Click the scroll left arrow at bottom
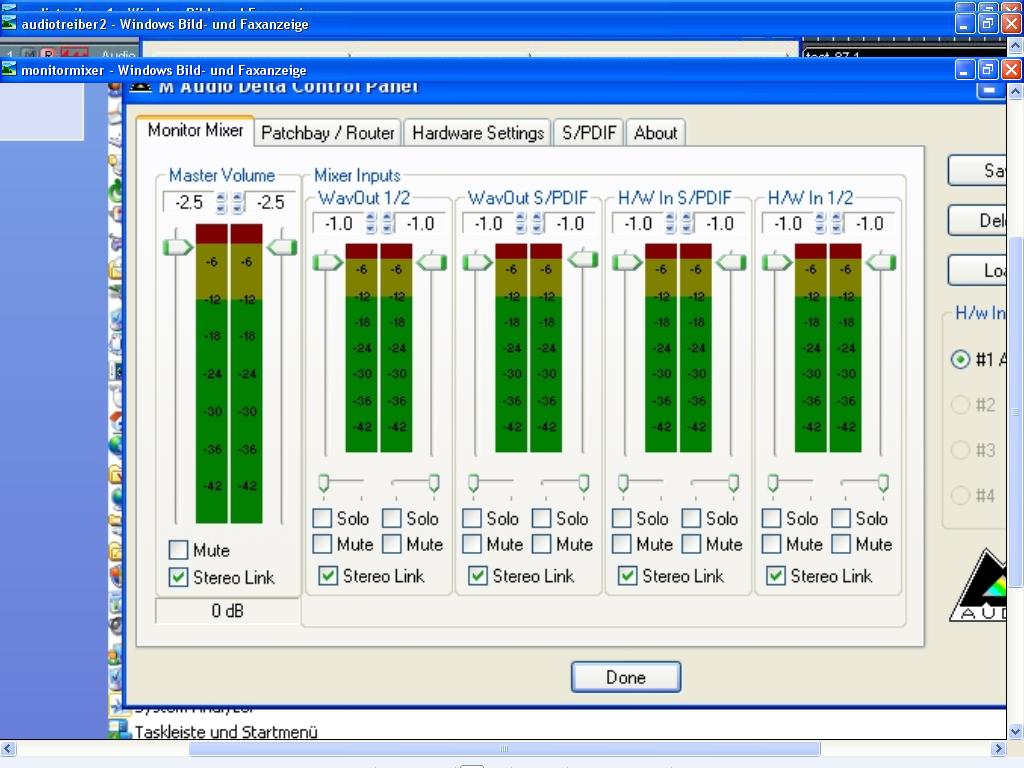 (x=8, y=748)
